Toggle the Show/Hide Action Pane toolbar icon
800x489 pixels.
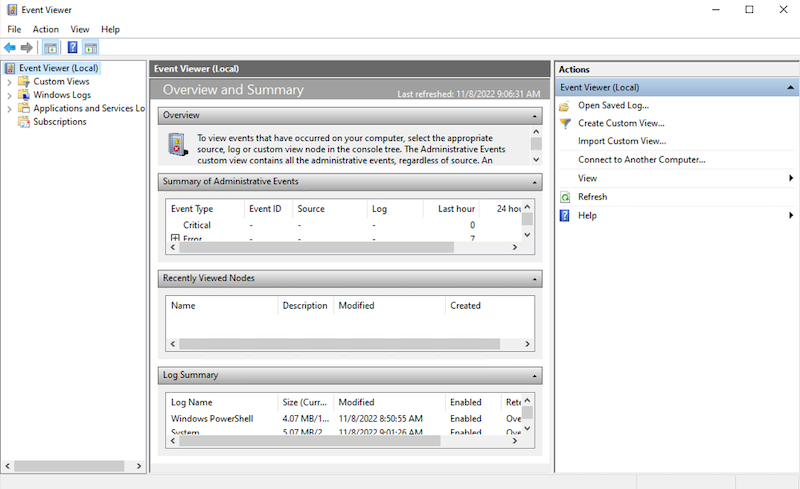coord(91,48)
